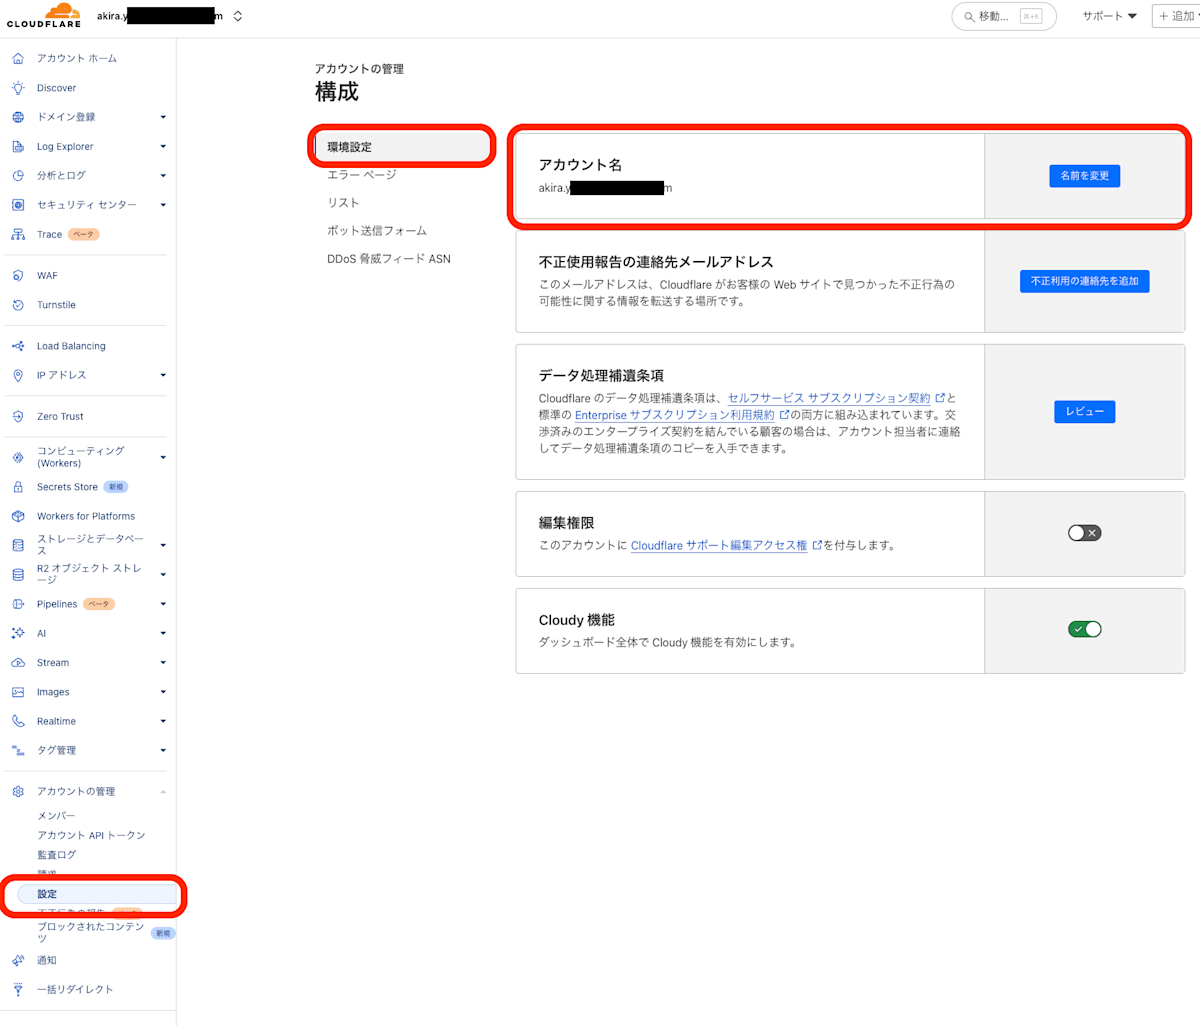This screenshot has width=1200, height=1026.
Task: Click the Discover lightbulb icon
Action: [18, 88]
